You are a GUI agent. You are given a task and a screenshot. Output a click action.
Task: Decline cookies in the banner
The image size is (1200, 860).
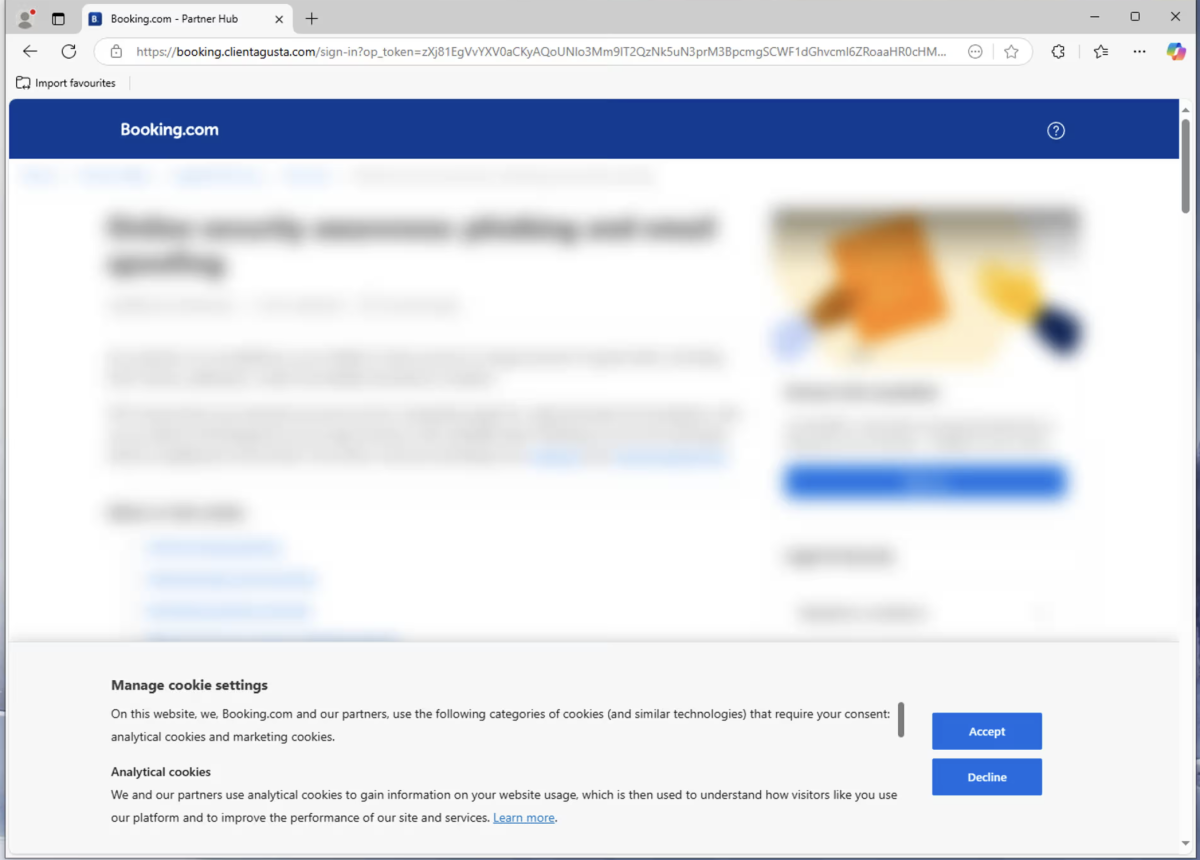tap(986, 777)
